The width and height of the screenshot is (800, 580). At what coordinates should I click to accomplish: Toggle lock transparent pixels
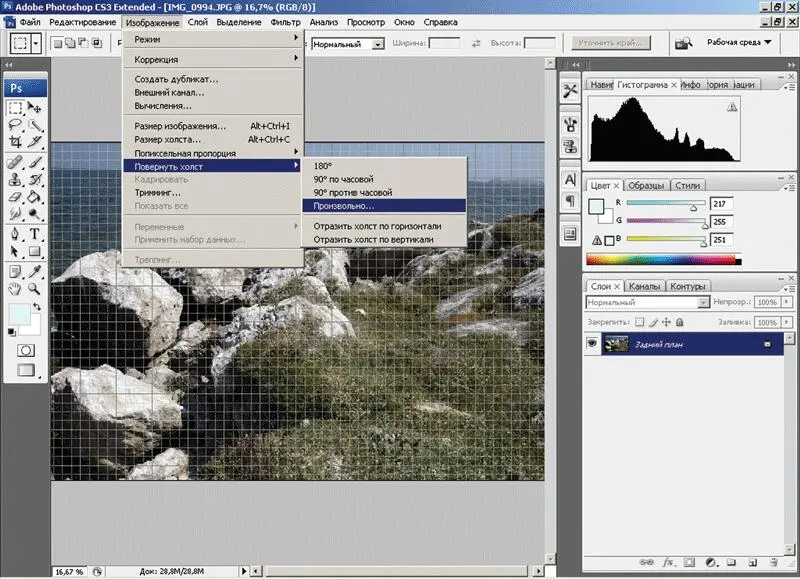tap(639, 322)
